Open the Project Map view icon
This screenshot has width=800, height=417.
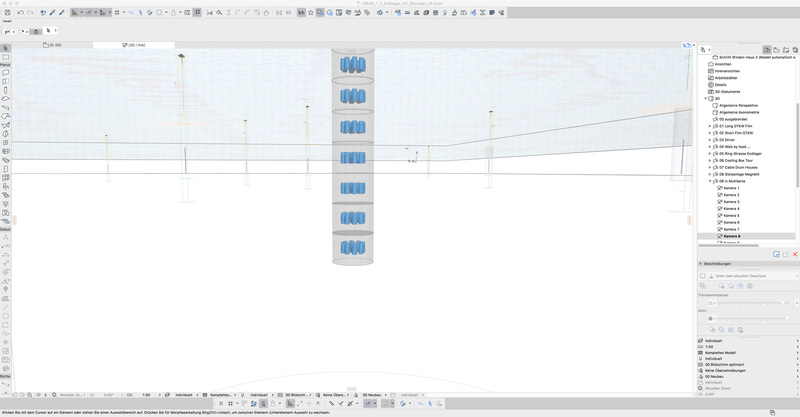[767, 49]
